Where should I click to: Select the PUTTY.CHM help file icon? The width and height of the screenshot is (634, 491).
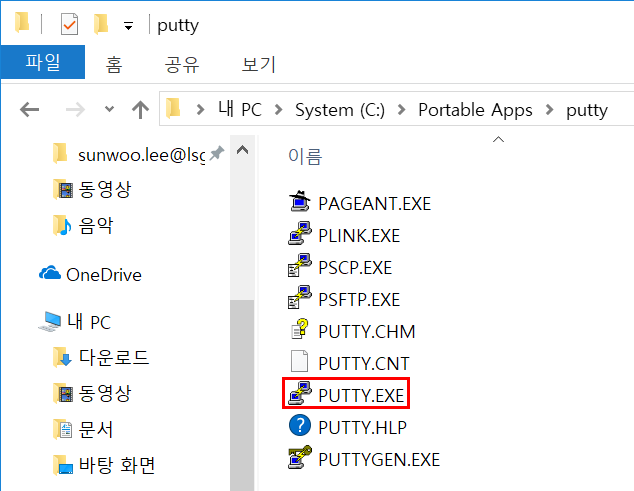pyautogui.click(x=300, y=329)
